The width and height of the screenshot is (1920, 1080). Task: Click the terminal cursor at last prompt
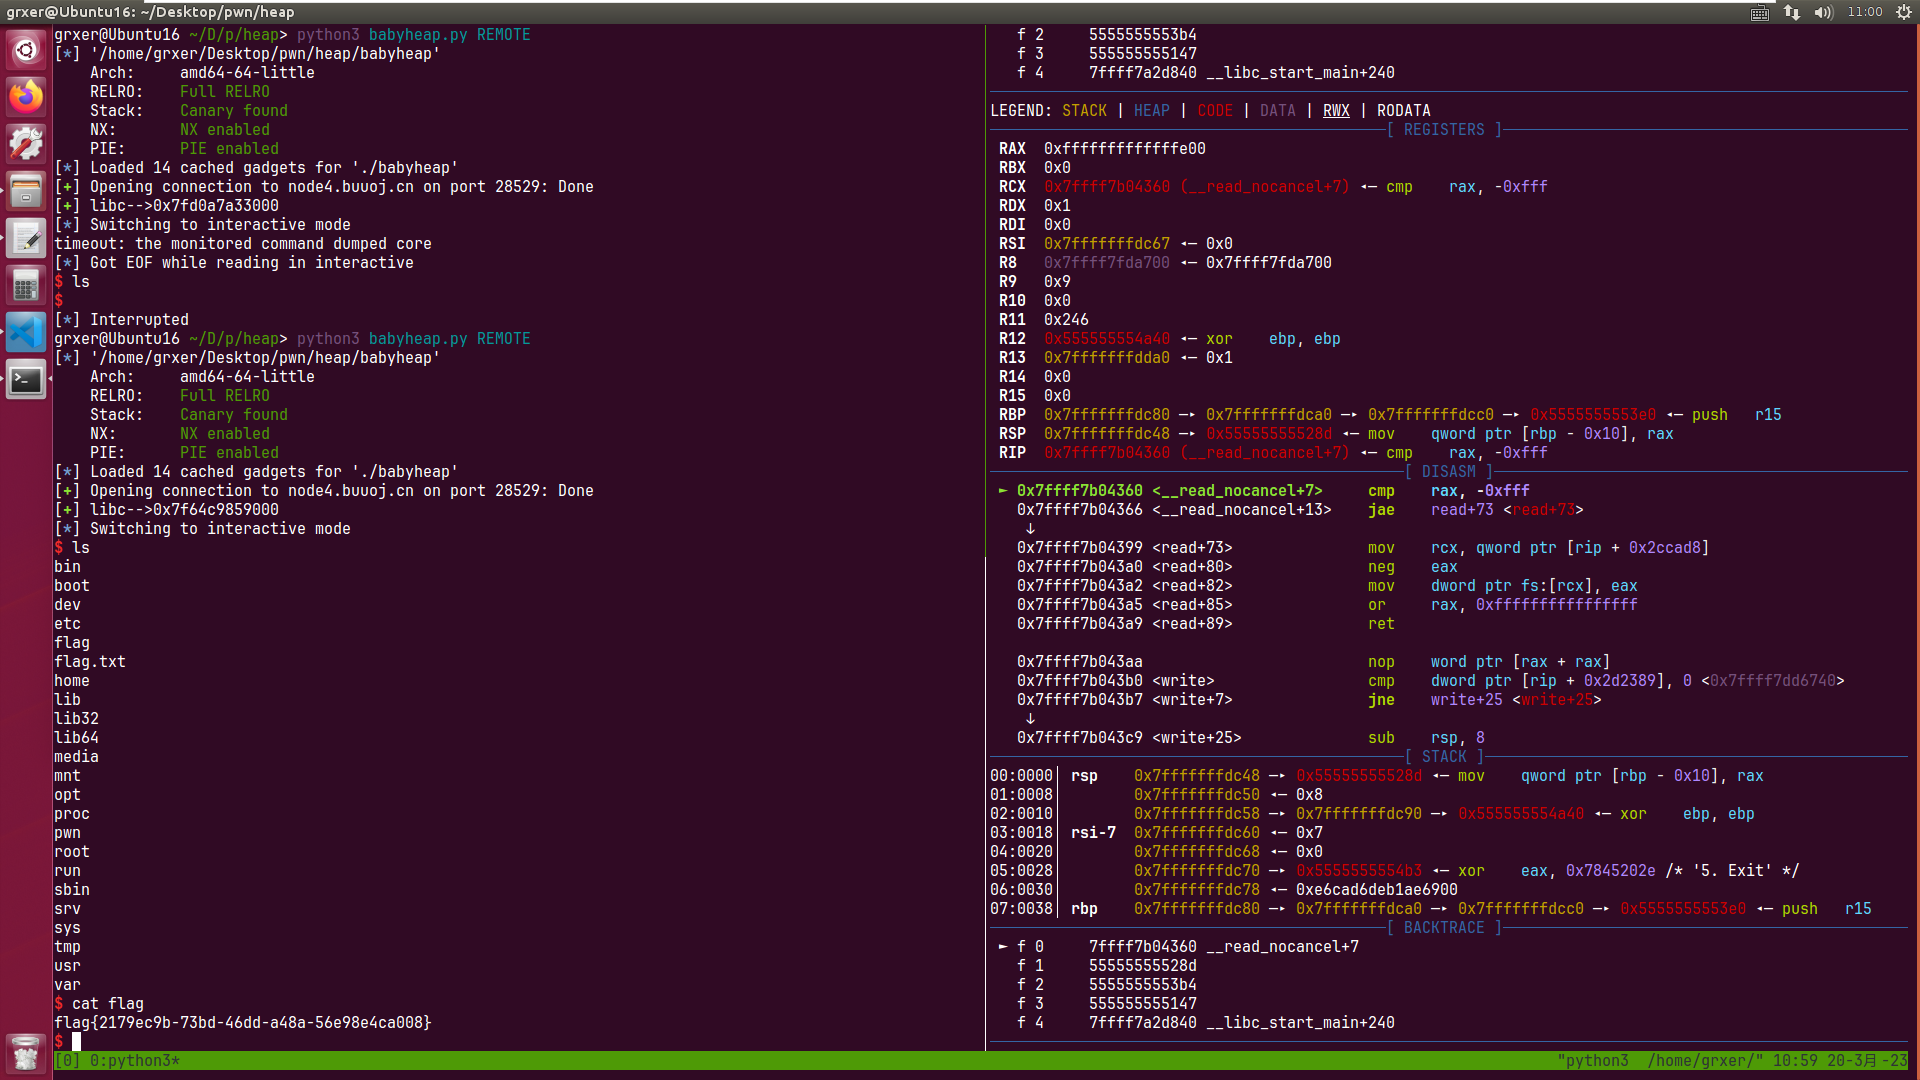[x=76, y=1041]
